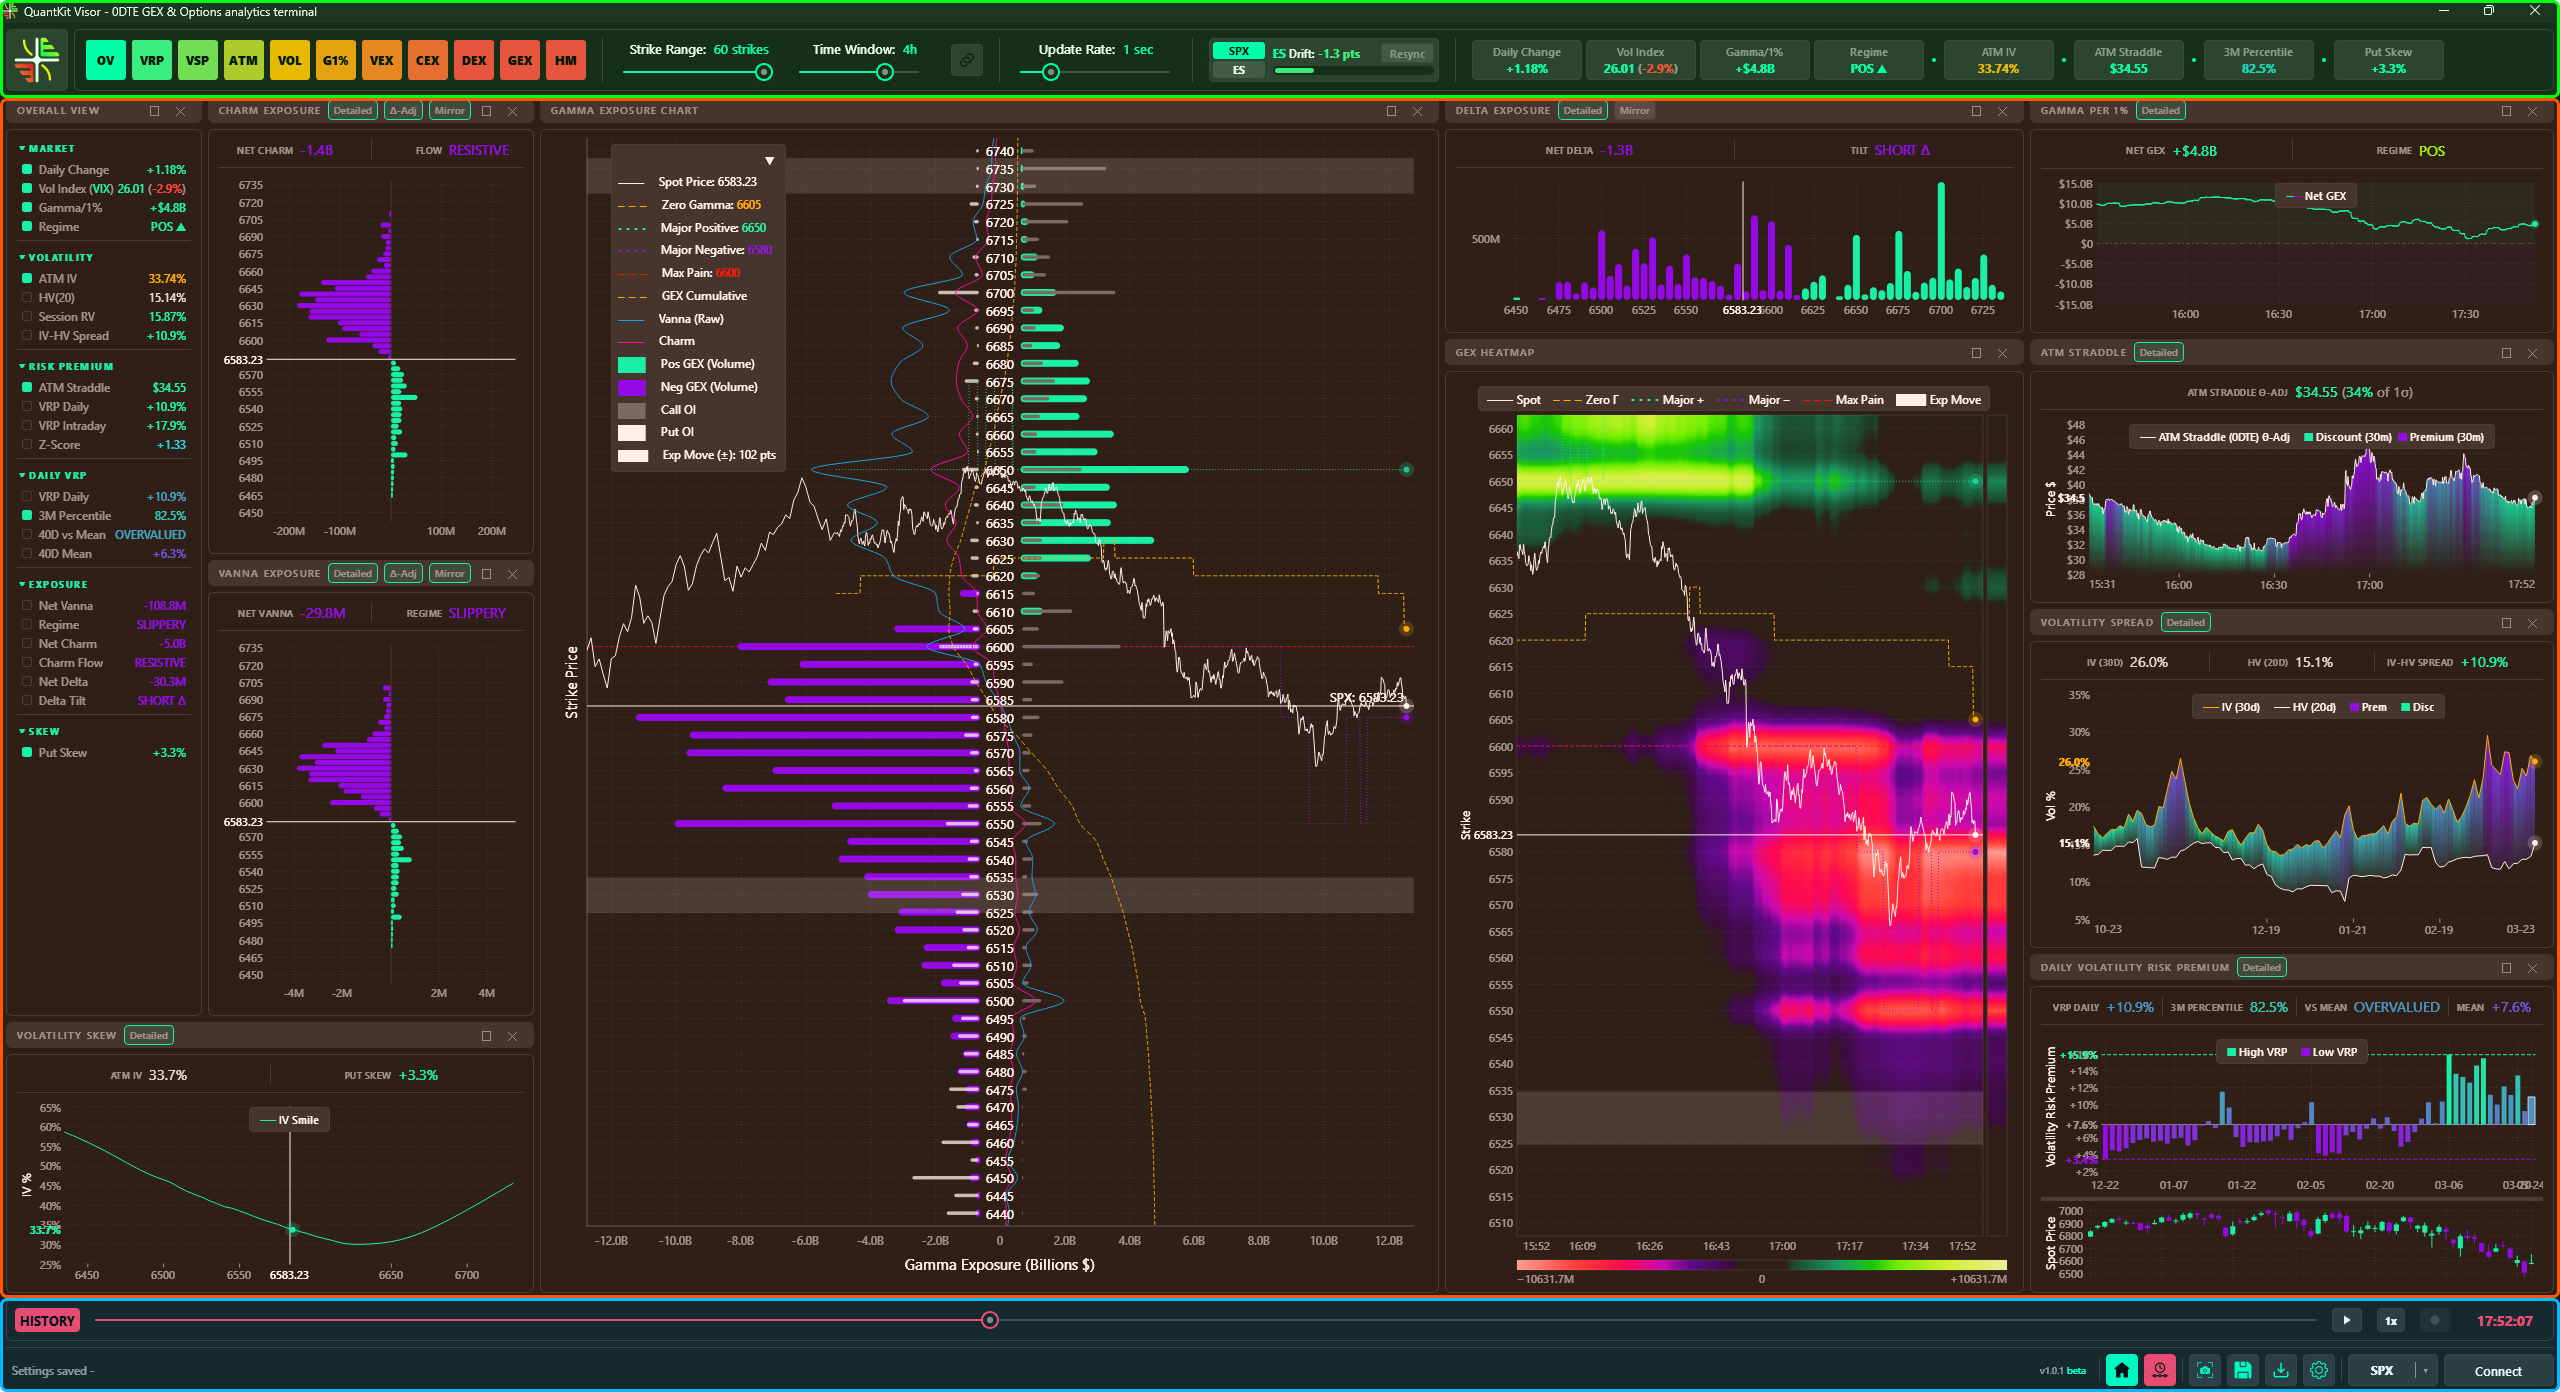The width and height of the screenshot is (2560, 1392).
Task: Click the camera screenshot icon in status bar
Action: point(2203,1370)
